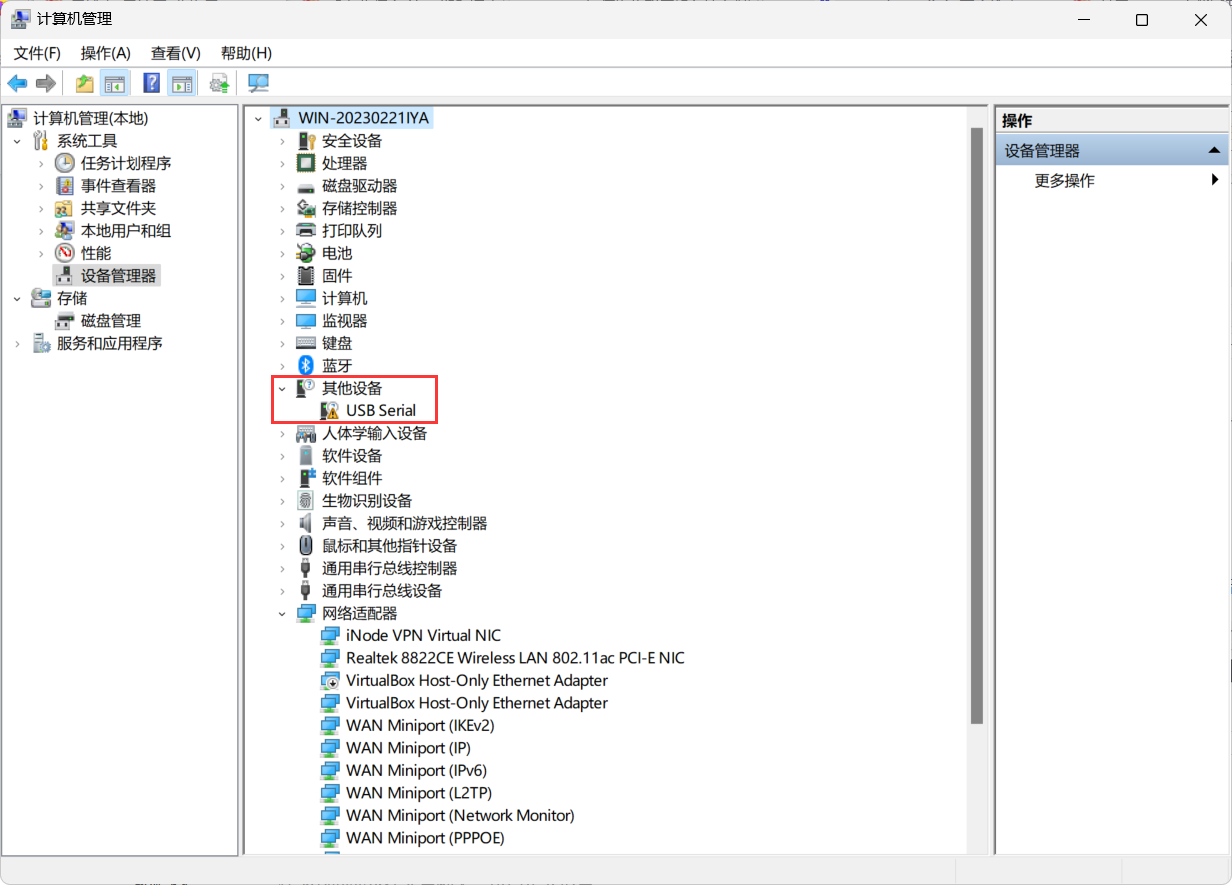
Task: Open the 查看(V) menu
Action: [176, 53]
